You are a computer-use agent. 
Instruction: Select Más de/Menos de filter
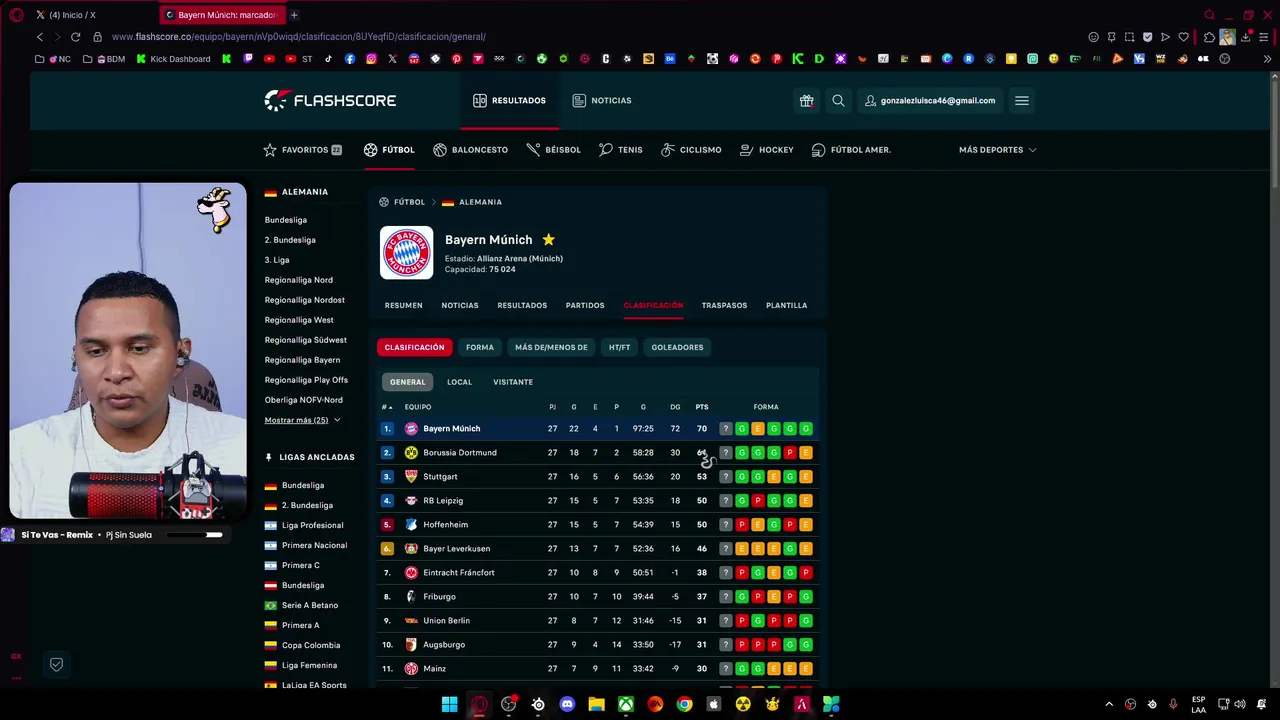[x=551, y=347]
